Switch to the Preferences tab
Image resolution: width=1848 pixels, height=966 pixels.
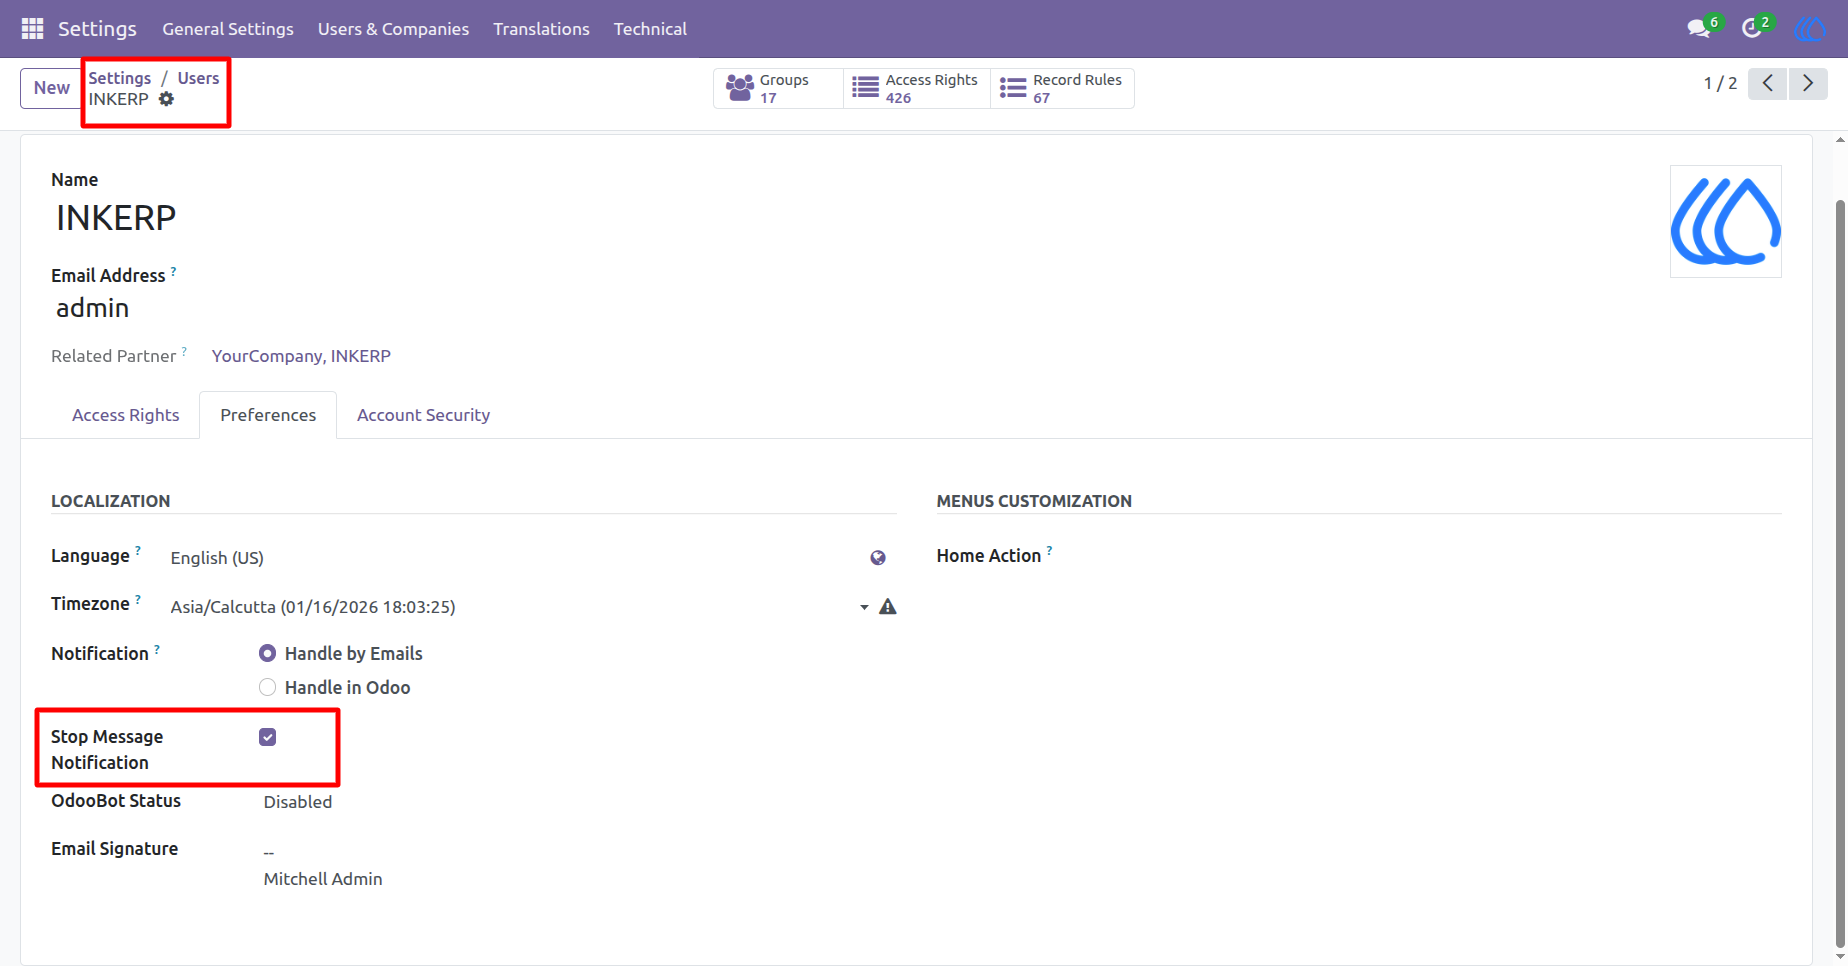pyautogui.click(x=268, y=415)
